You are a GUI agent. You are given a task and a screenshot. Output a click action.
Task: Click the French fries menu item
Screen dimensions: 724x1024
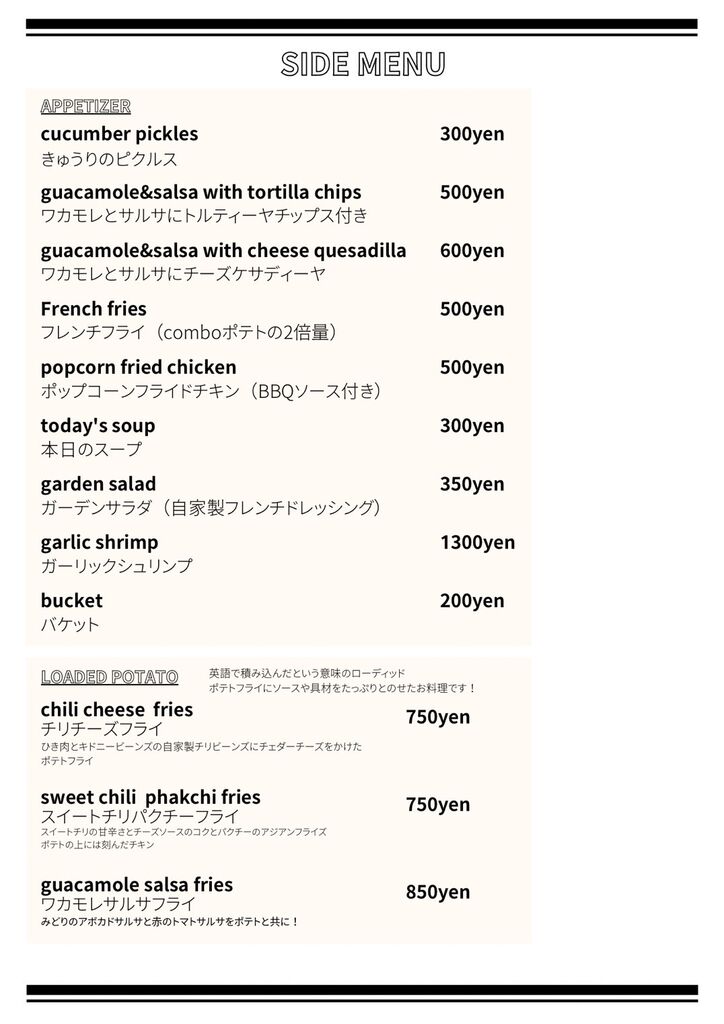pyautogui.click(x=93, y=308)
